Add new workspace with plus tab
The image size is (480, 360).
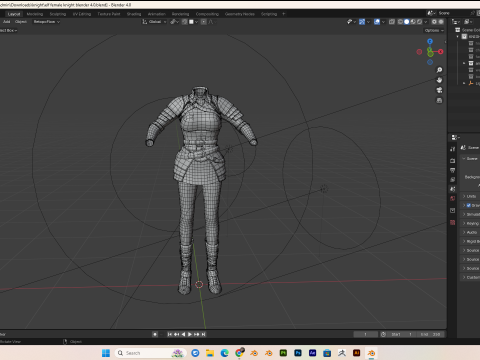(x=284, y=14)
